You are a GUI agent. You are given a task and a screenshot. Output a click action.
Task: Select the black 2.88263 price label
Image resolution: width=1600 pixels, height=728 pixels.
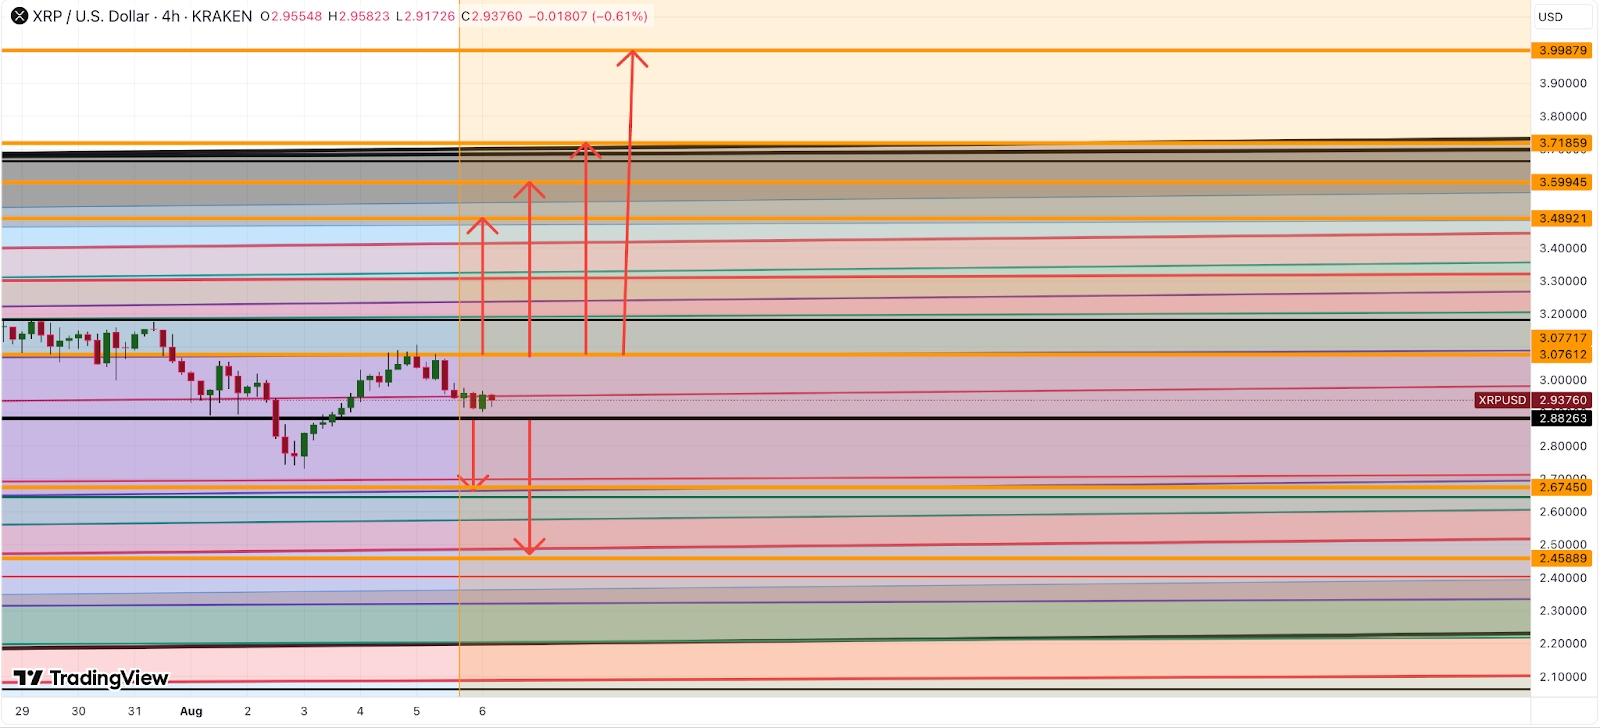coord(1562,418)
